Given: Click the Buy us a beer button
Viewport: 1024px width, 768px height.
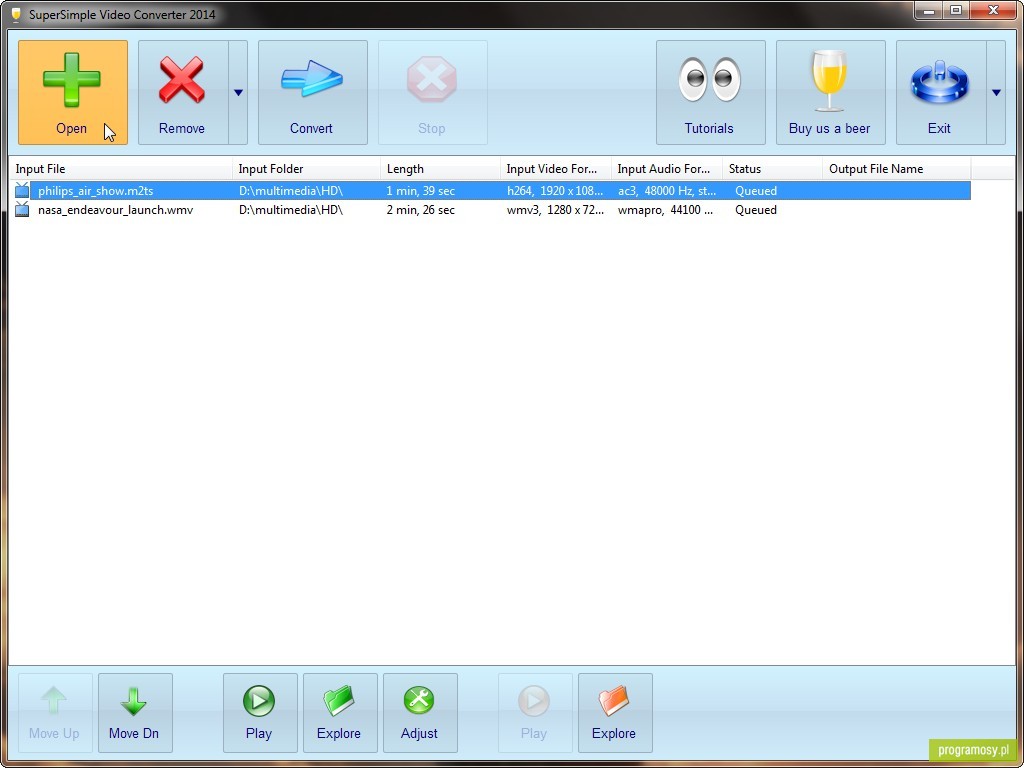Looking at the screenshot, I should pyautogui.click(x=831, y=92).
